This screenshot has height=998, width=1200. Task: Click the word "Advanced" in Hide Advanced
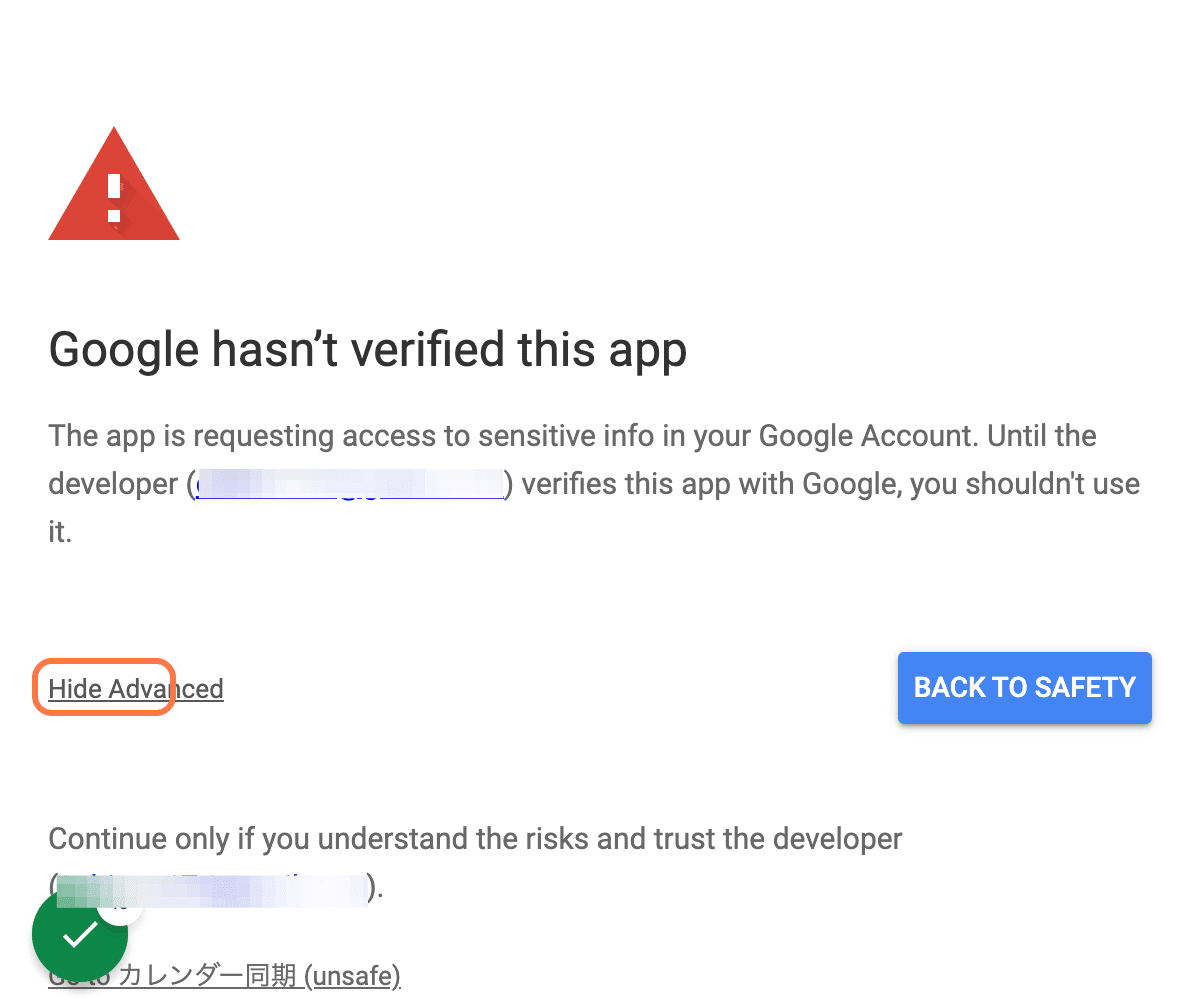[166, 689]
